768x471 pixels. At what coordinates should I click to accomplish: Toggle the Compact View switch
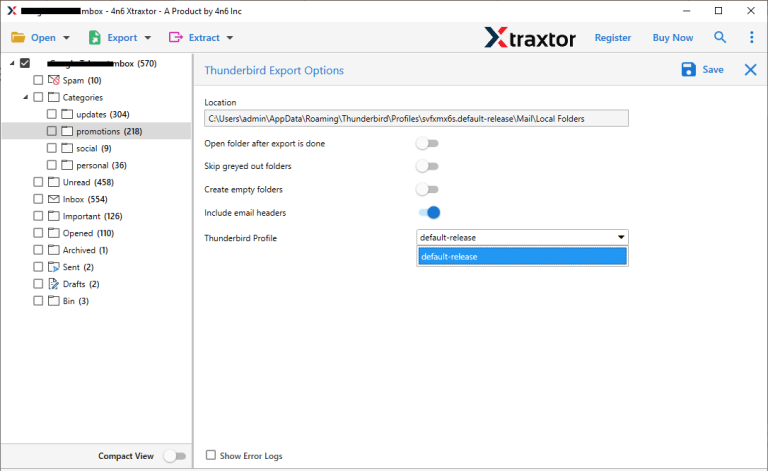[x=174, y=456]
